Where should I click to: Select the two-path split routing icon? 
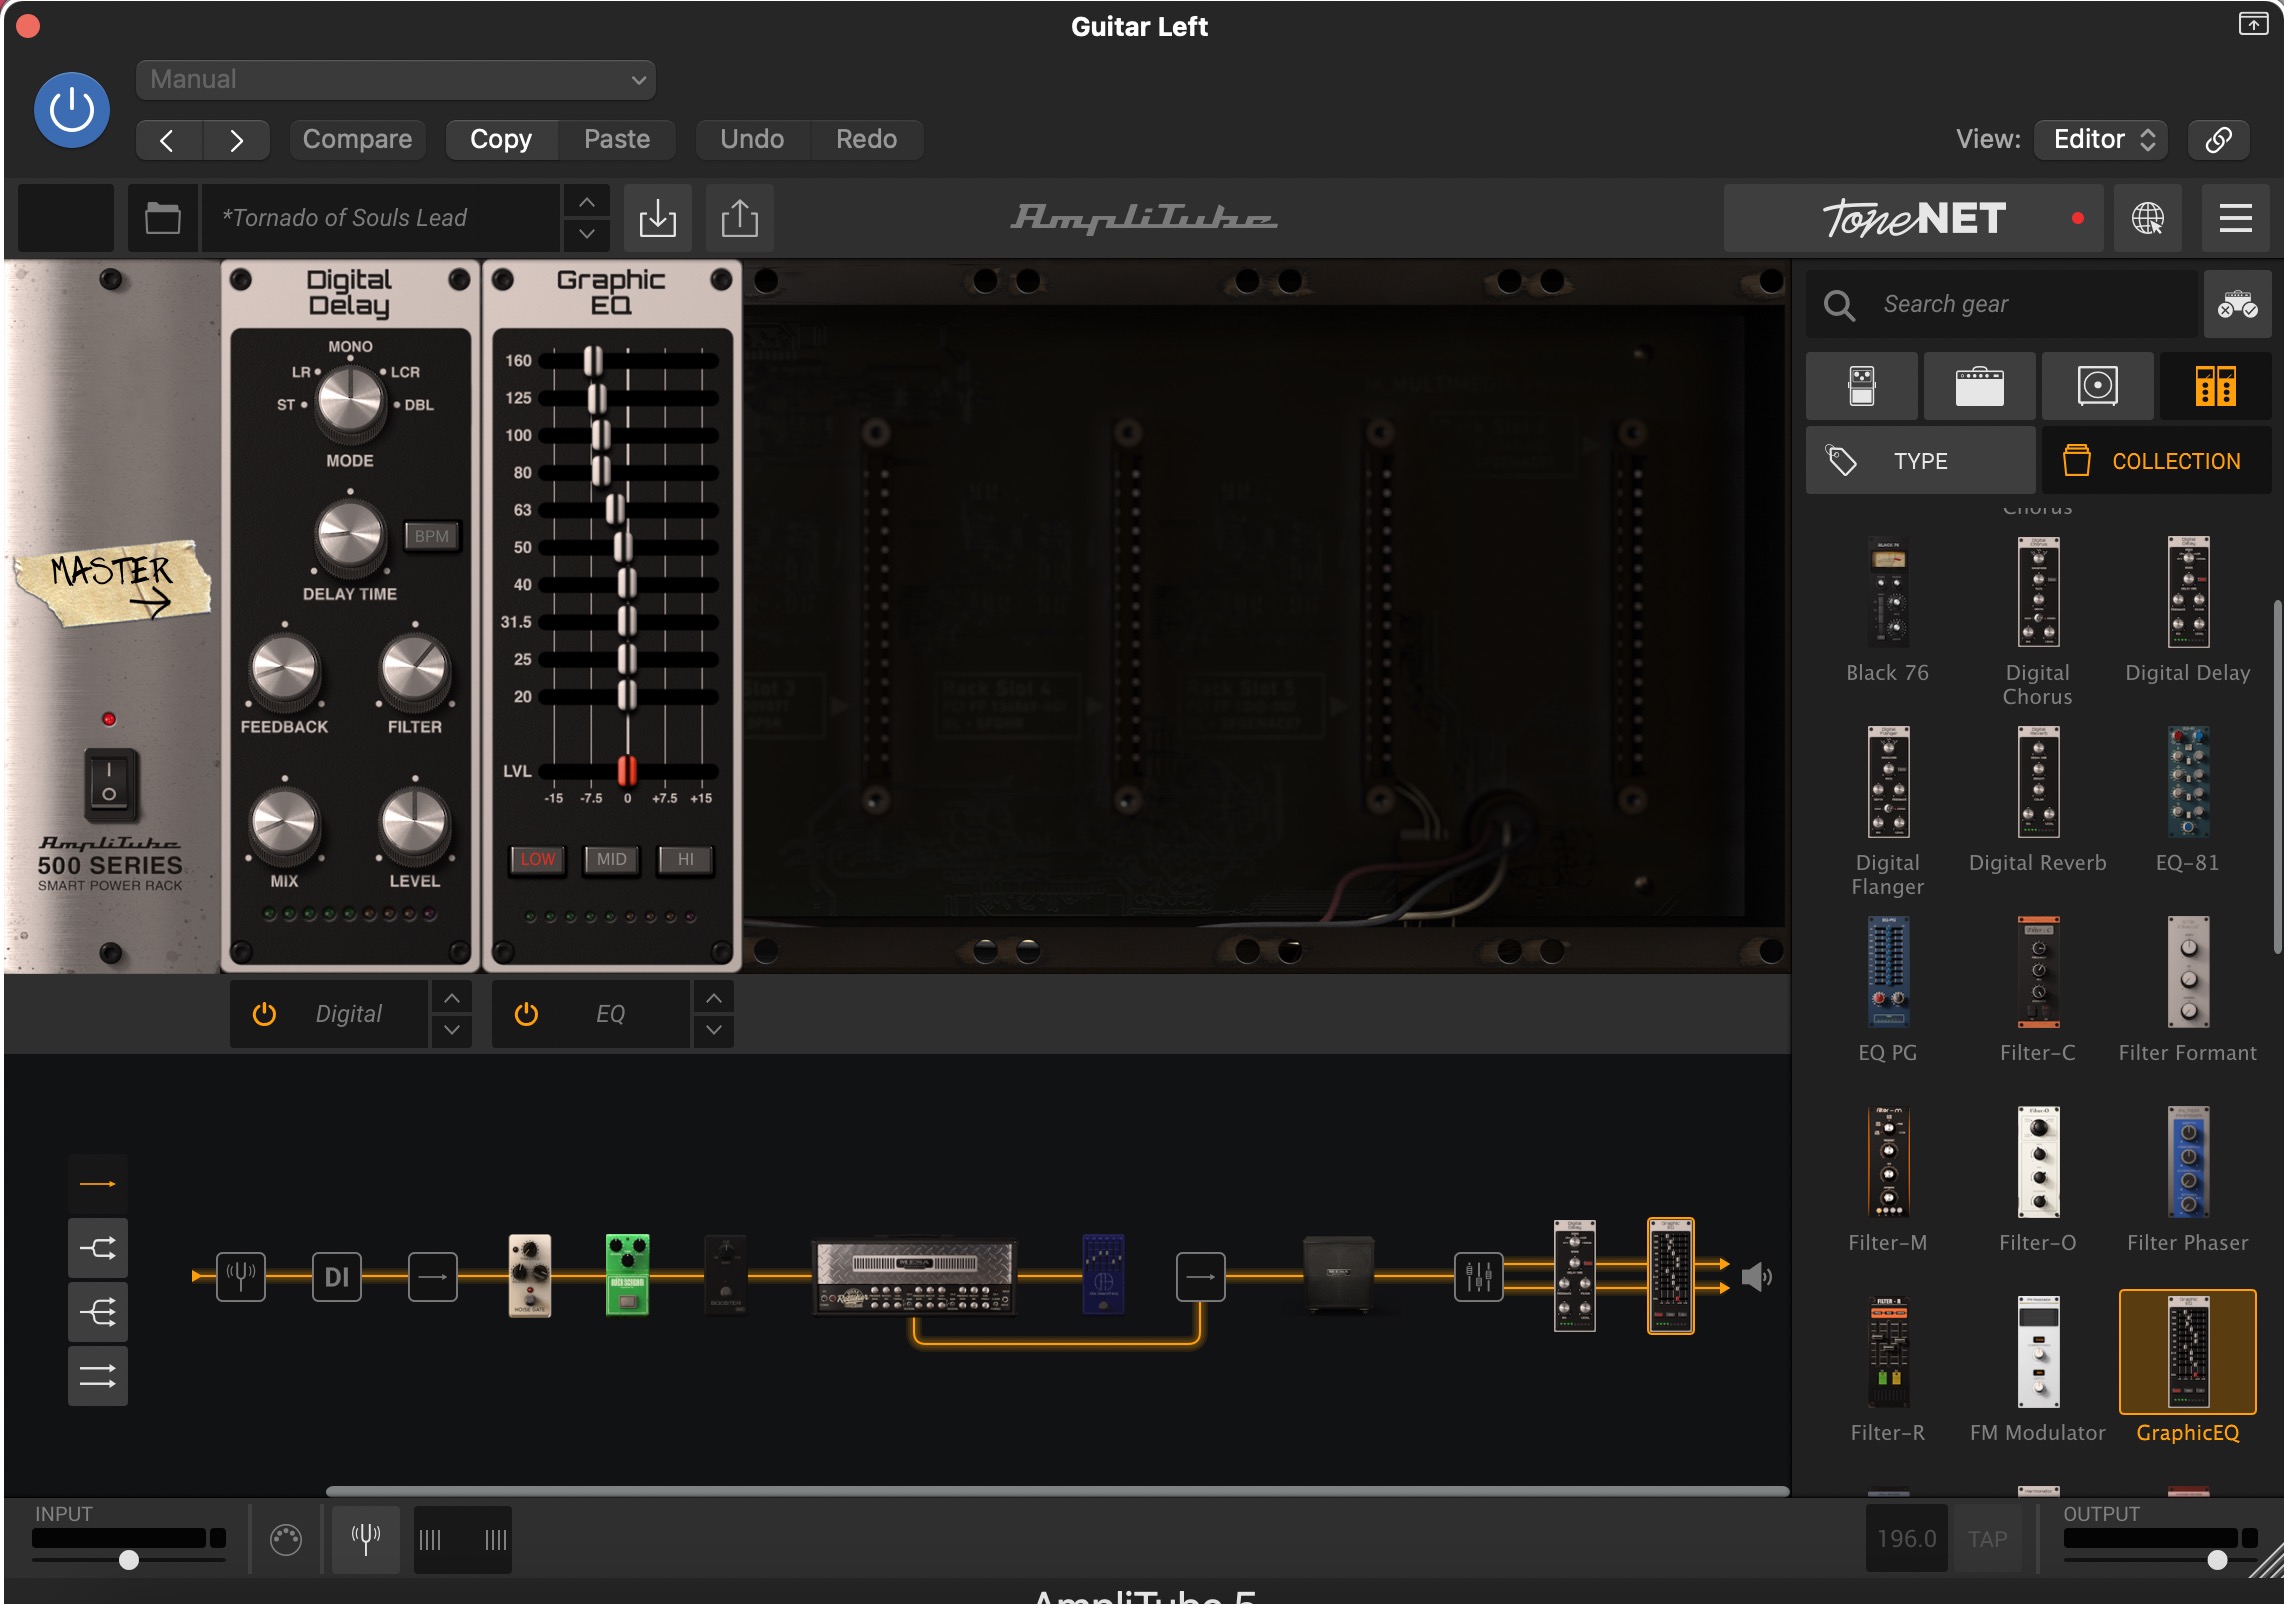98,1248
